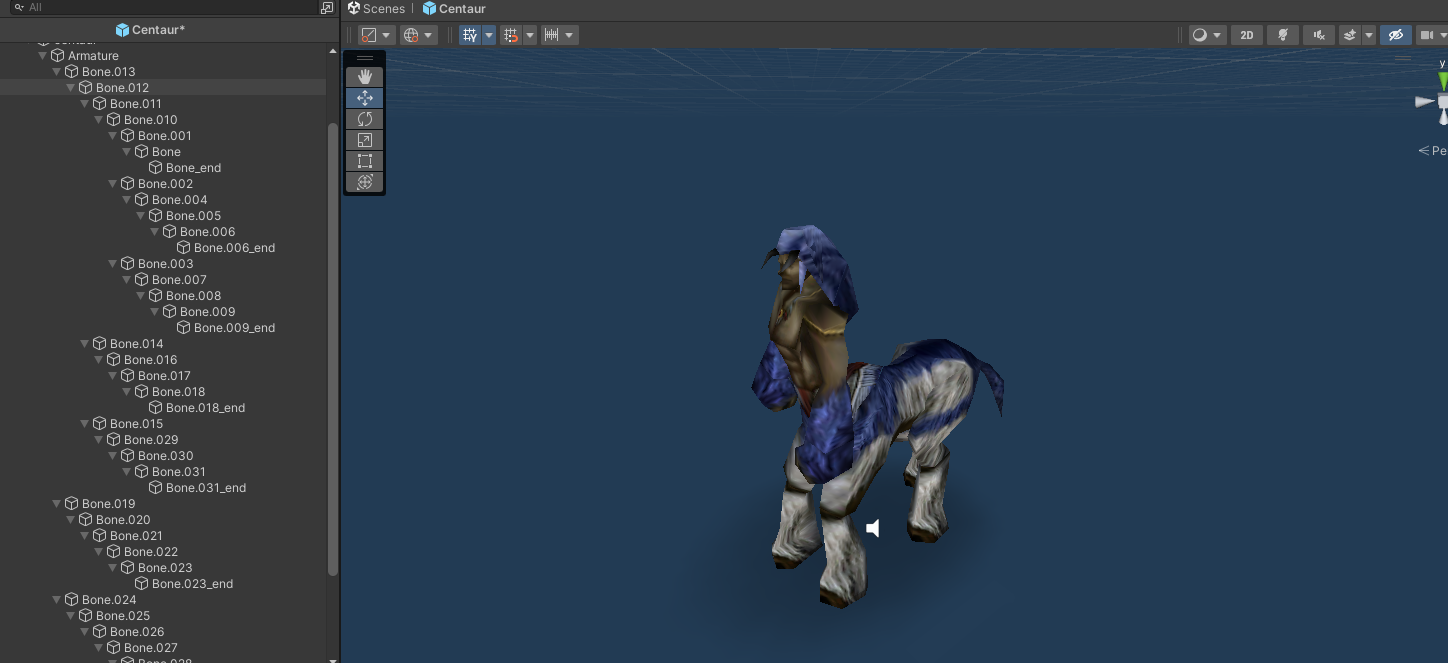The width and height of the screenshot is (1448, 663).
Task: Click the cube icon of Bone.024
Action: [72, 600]
